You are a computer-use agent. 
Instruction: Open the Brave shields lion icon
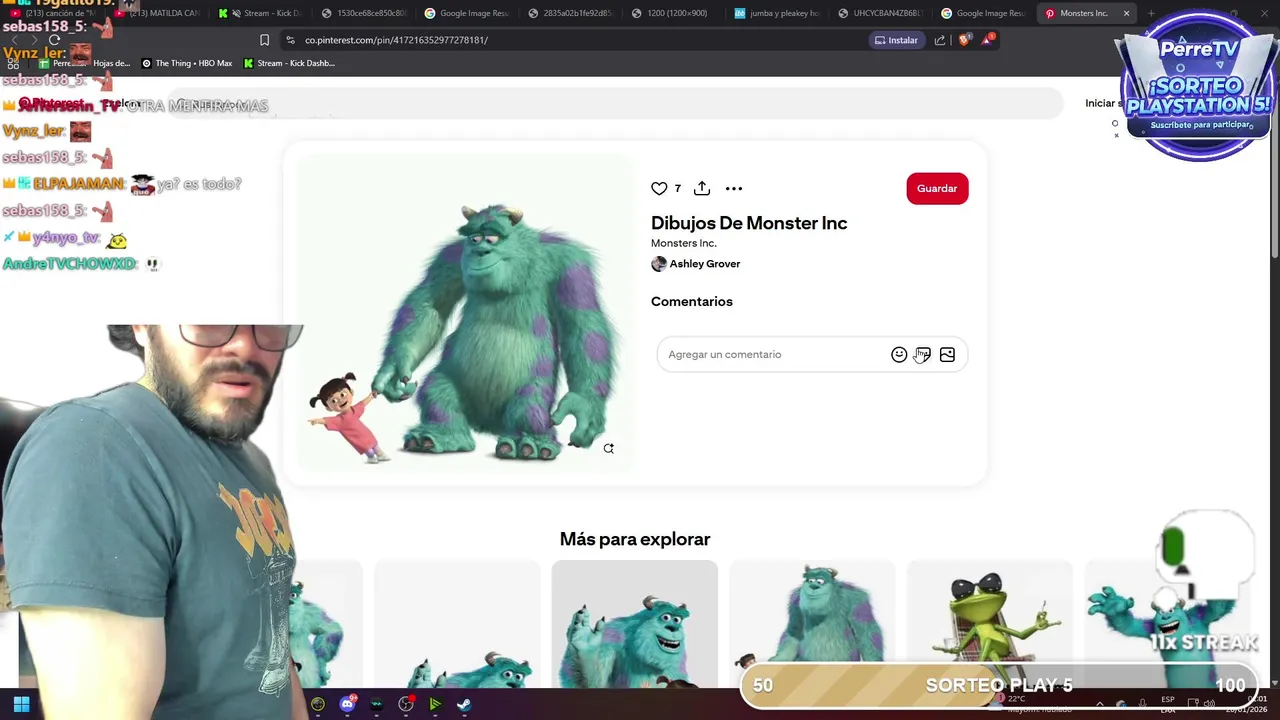(x=964, y=40)
